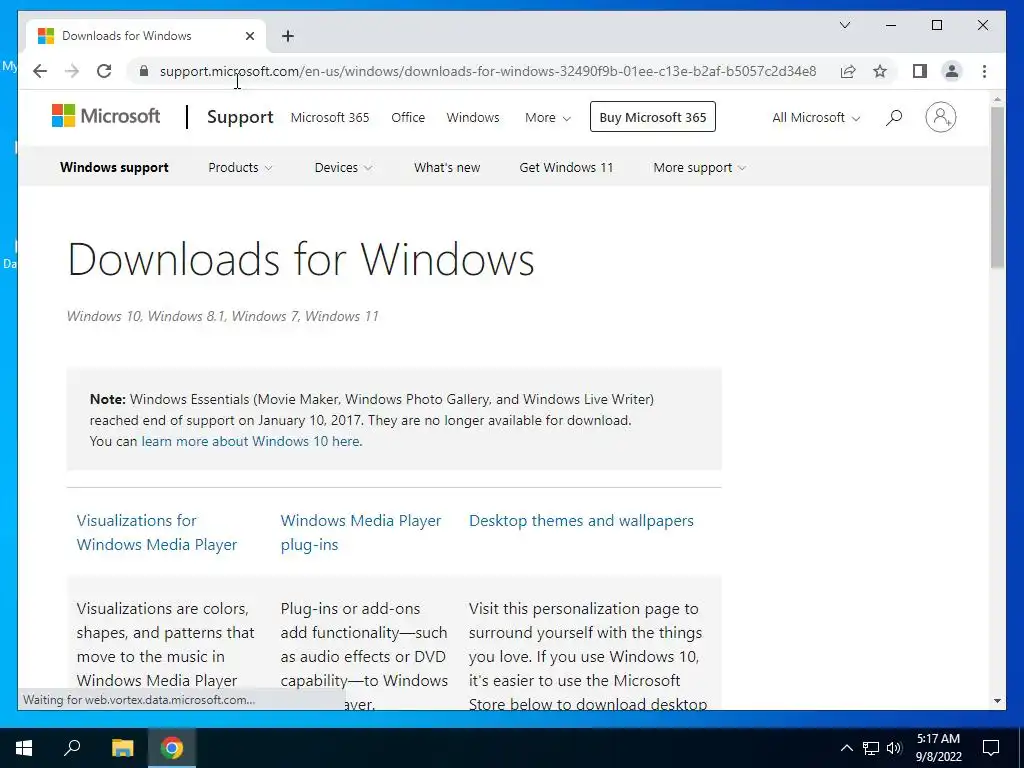This screenshot has width=1024, height=768.
Task: Show hidden system tray icons
Action: pyautogui.click(x=846, y=748)
